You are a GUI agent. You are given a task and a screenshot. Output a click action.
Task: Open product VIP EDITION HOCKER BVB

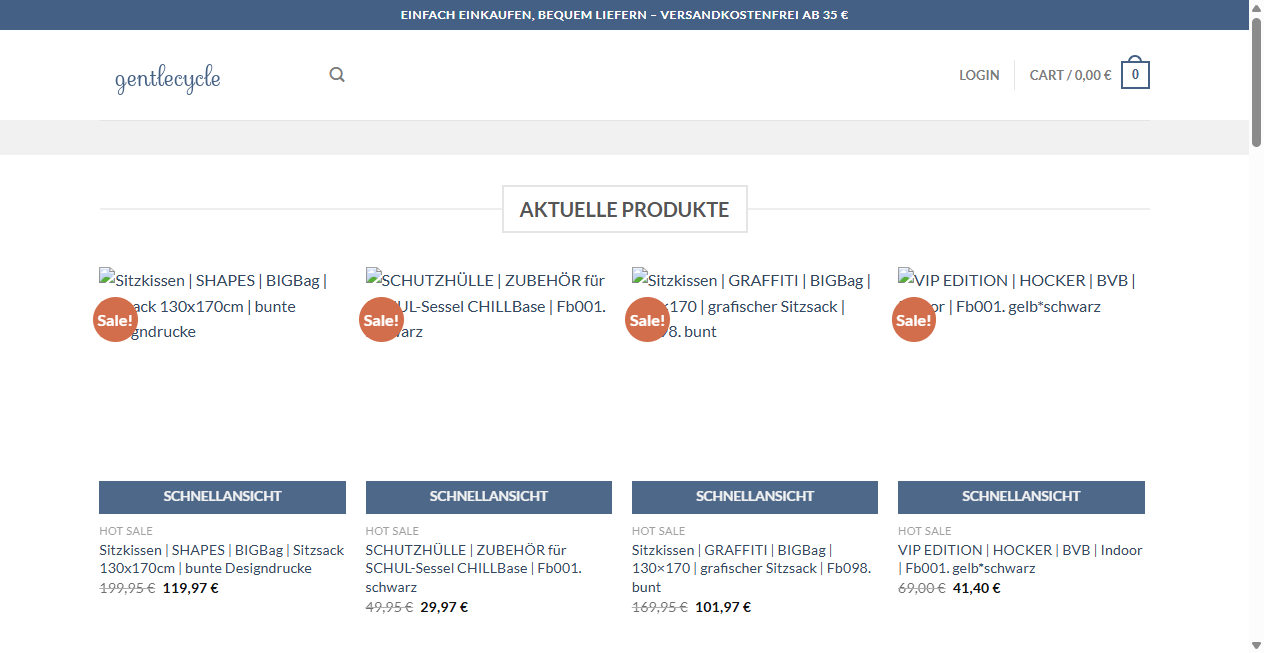coord(1021,558)
